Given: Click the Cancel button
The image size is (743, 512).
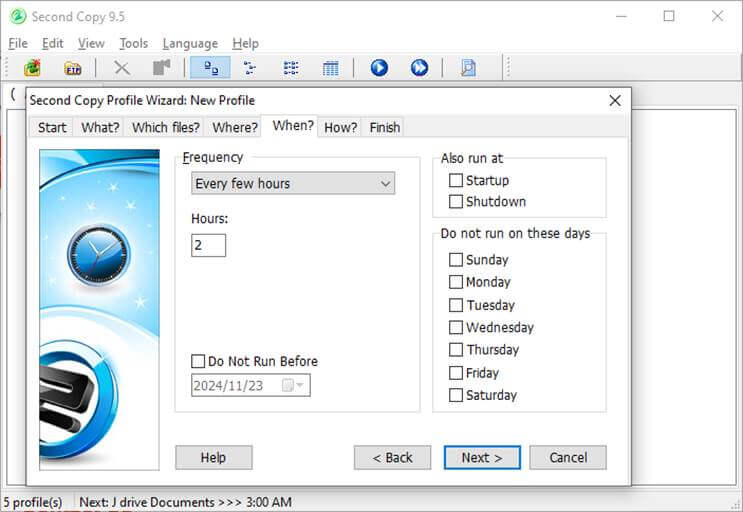Looking at the screenshot, I should (568, 458).
